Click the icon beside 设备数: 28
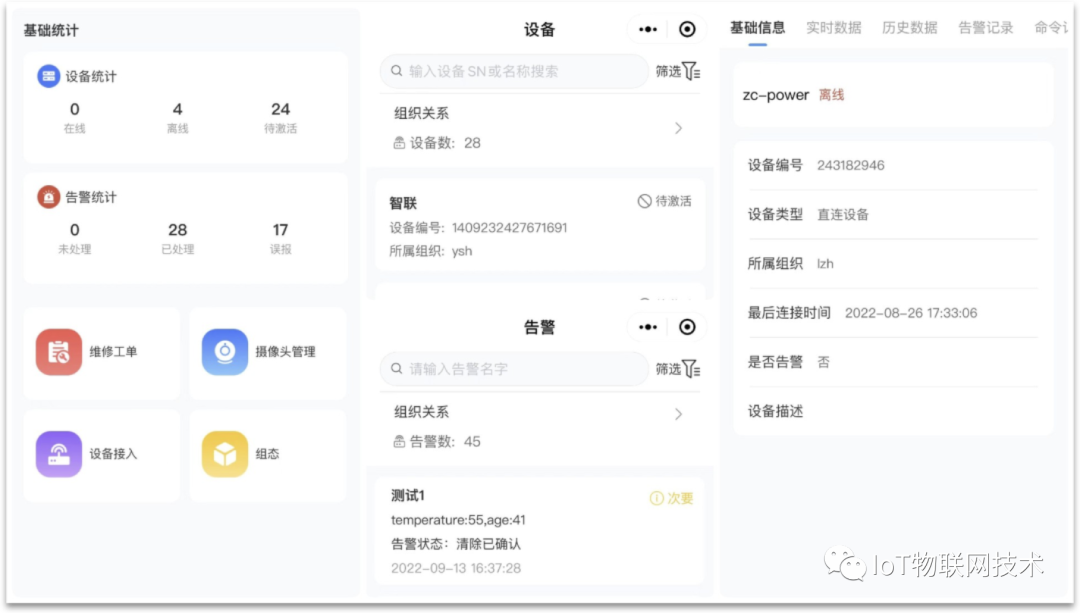This screenshot has width=1080, height=613. coord(399,143)
